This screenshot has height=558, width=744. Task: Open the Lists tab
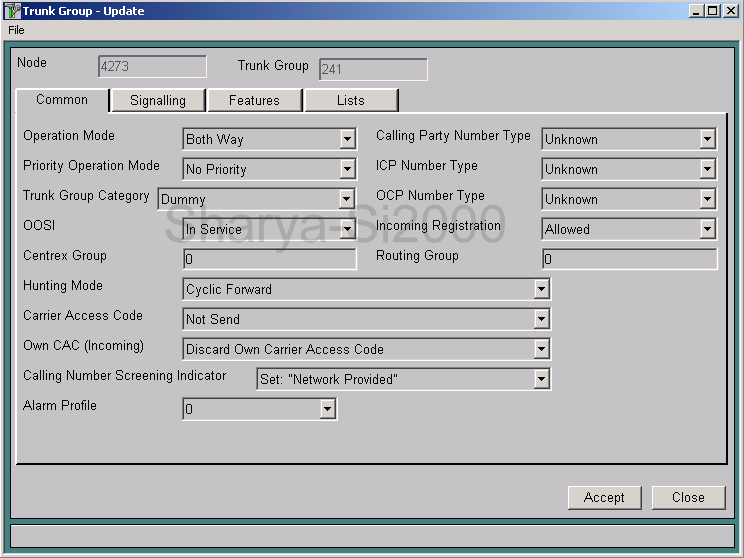[351, 100]
